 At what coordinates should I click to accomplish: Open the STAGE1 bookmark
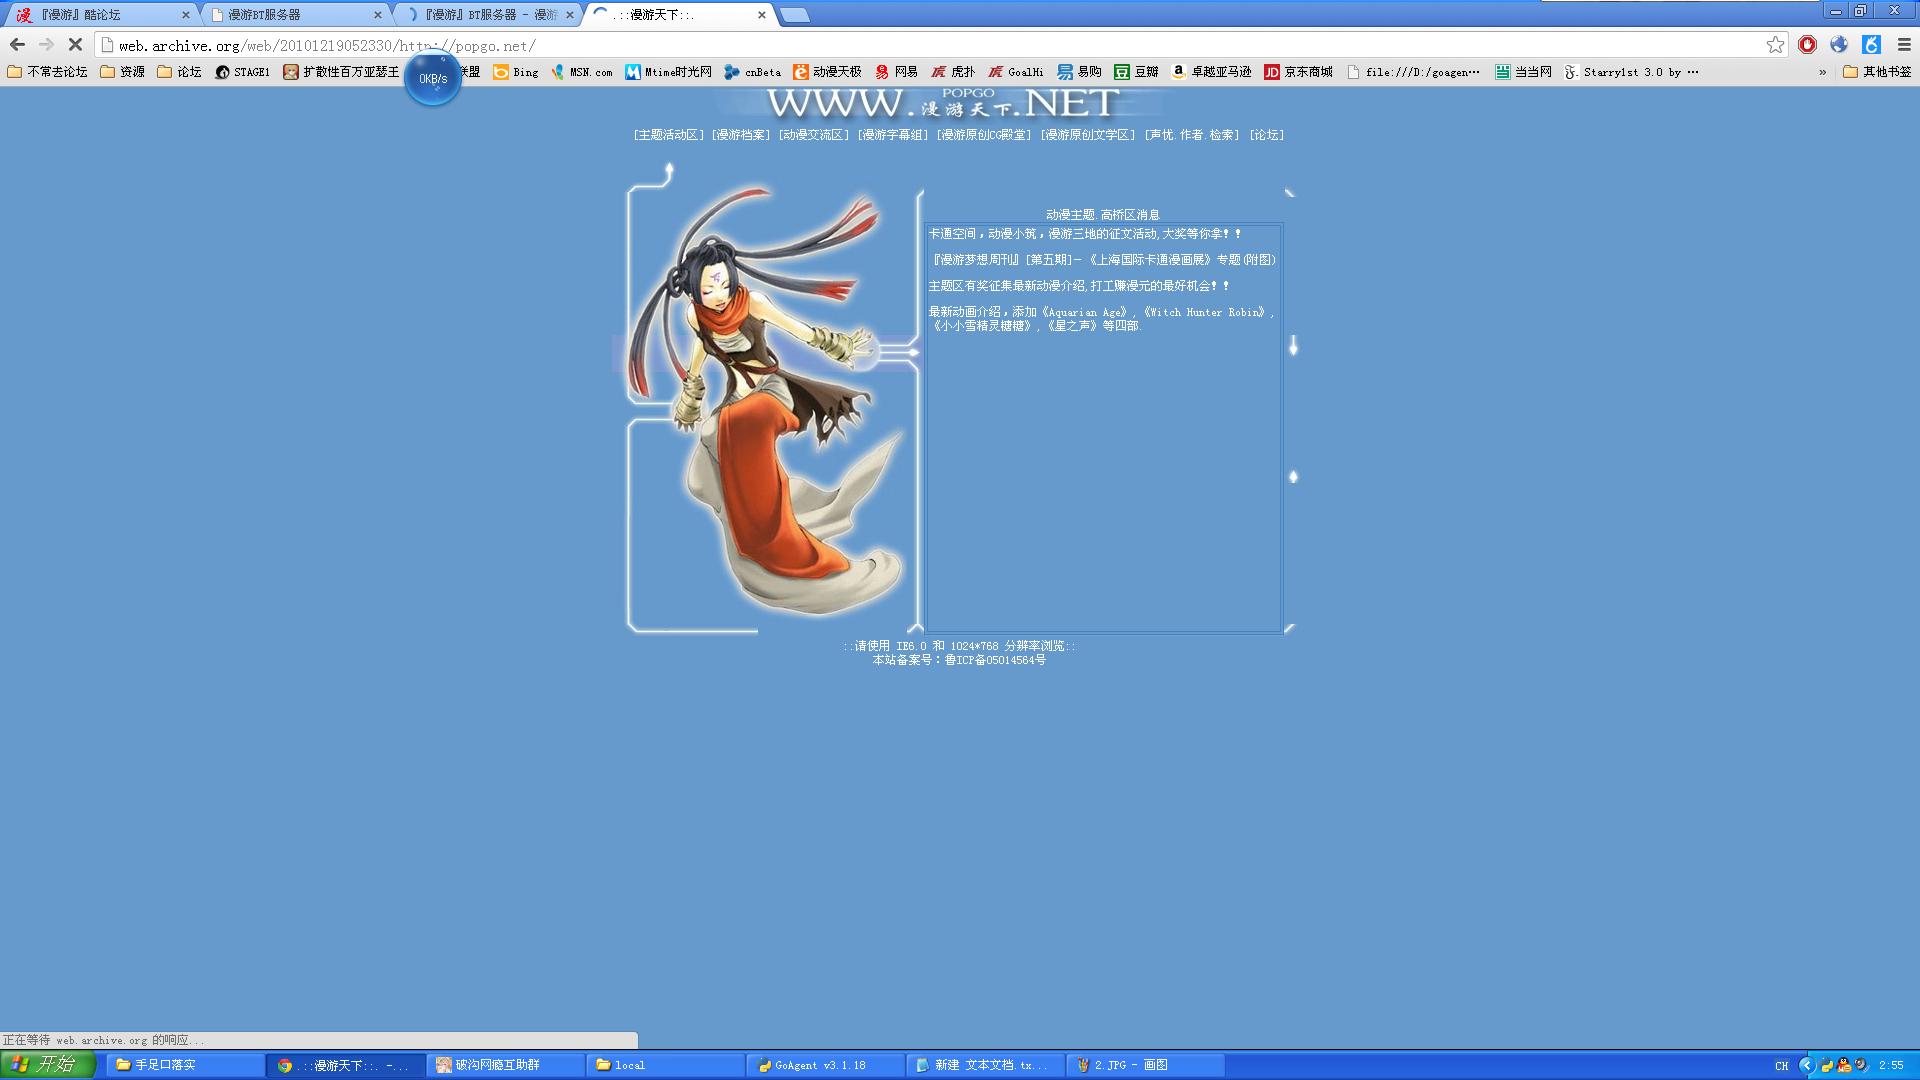click(x=243, y=72)
